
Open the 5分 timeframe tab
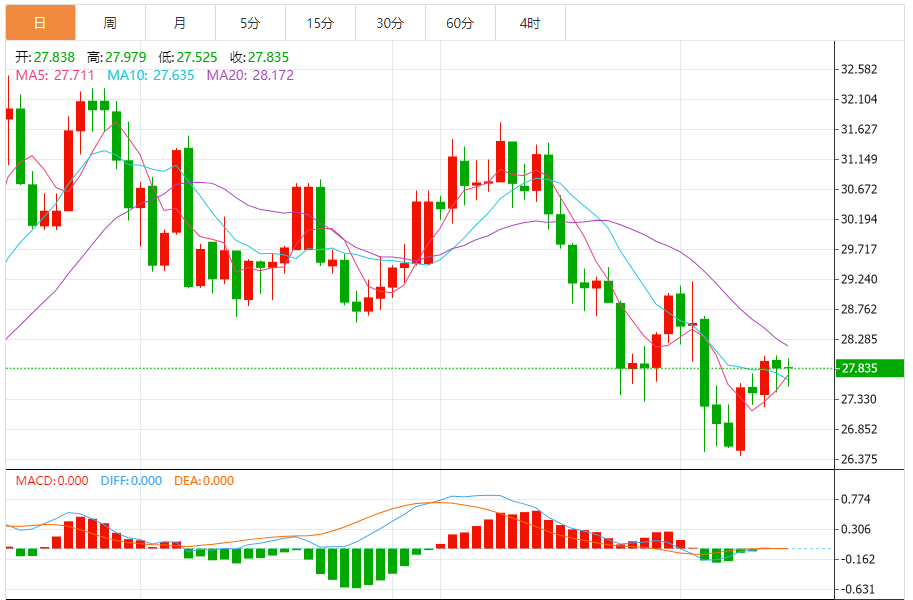tap(250, 23)
